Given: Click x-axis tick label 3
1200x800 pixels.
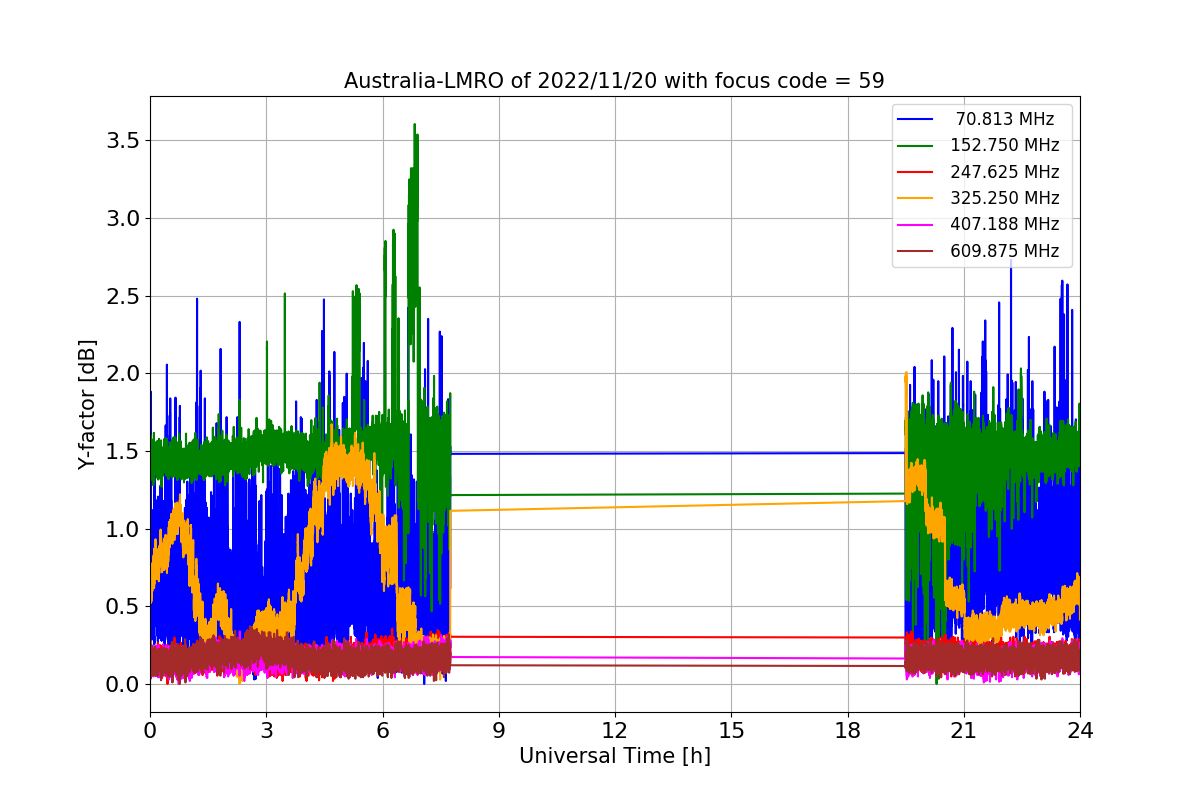Looking at the screenshot, I should coord(266,730).
